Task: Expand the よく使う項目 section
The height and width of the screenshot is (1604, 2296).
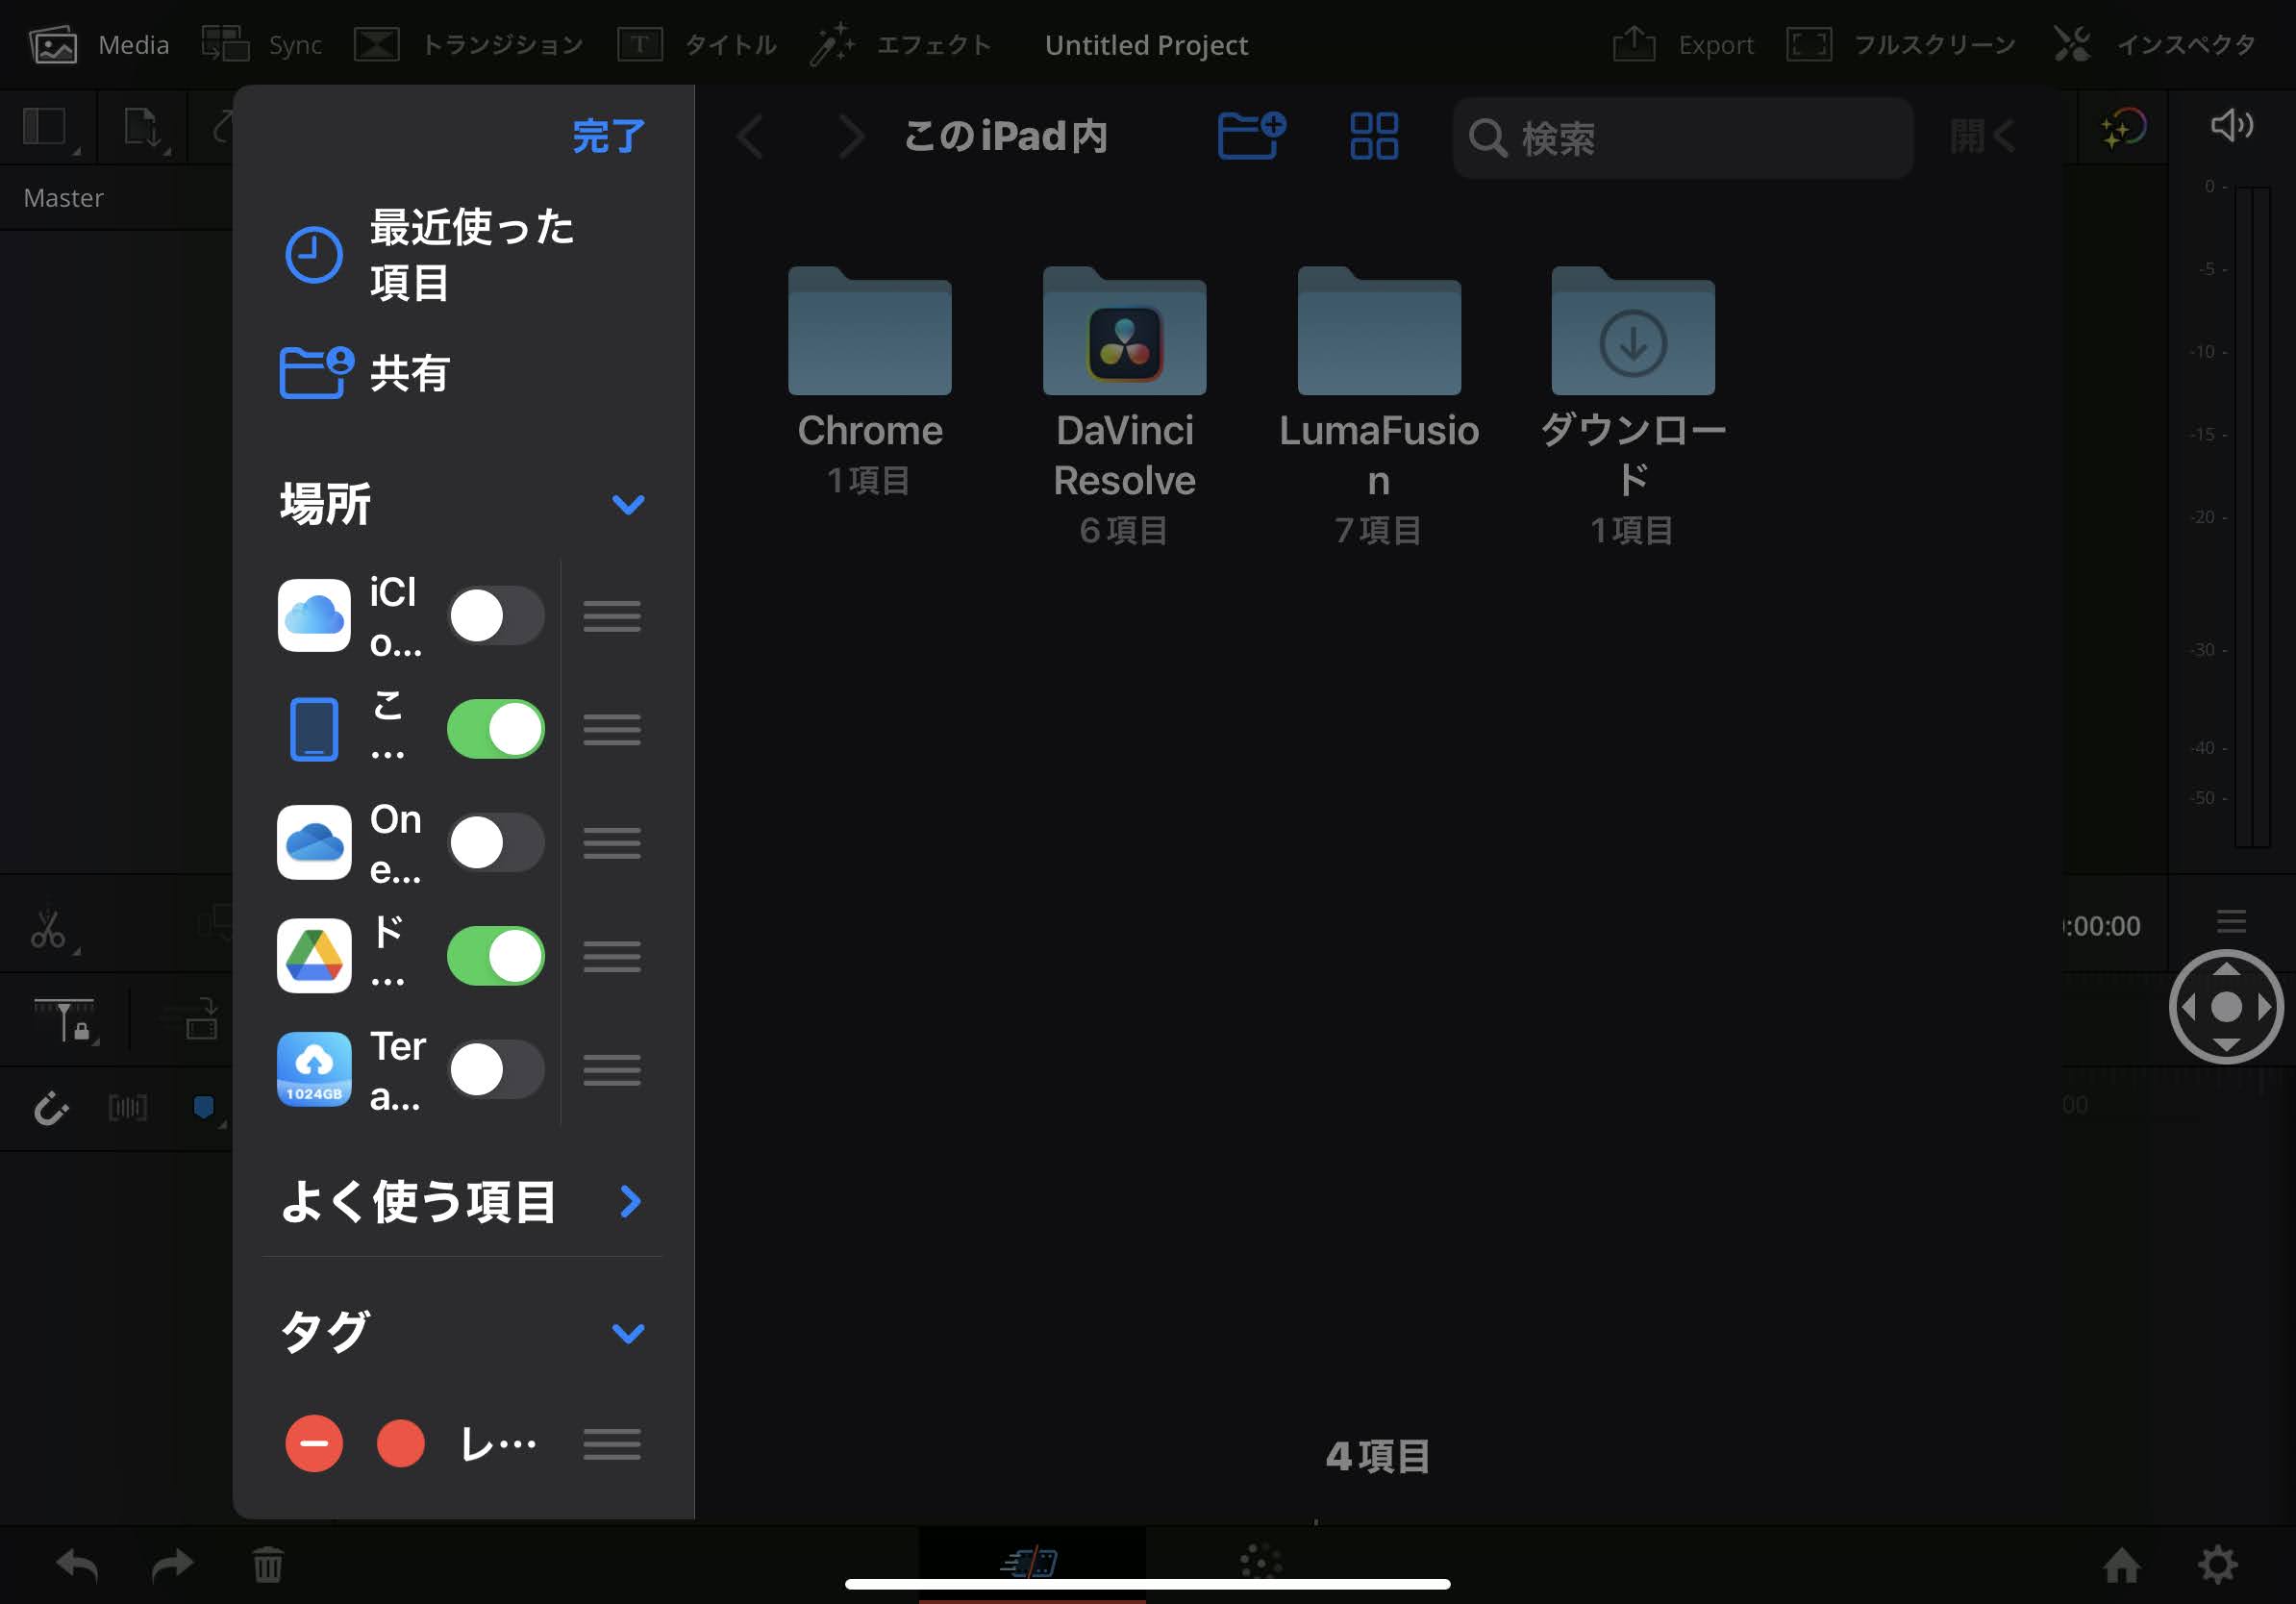Action: (x=629, y=1201)
